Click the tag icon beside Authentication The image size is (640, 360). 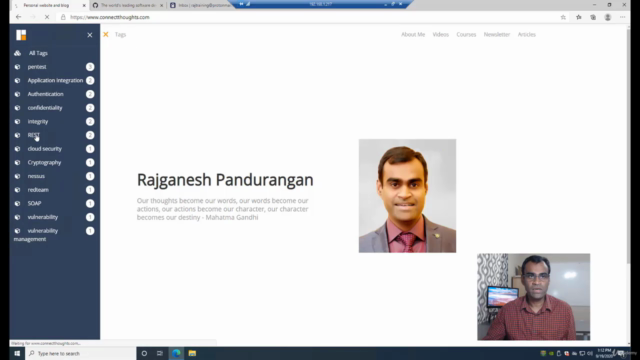click(x=17, y=94)
